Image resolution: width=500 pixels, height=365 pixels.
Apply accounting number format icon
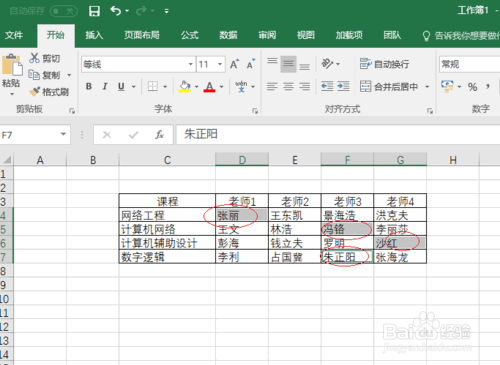click(x=447, y=86)
